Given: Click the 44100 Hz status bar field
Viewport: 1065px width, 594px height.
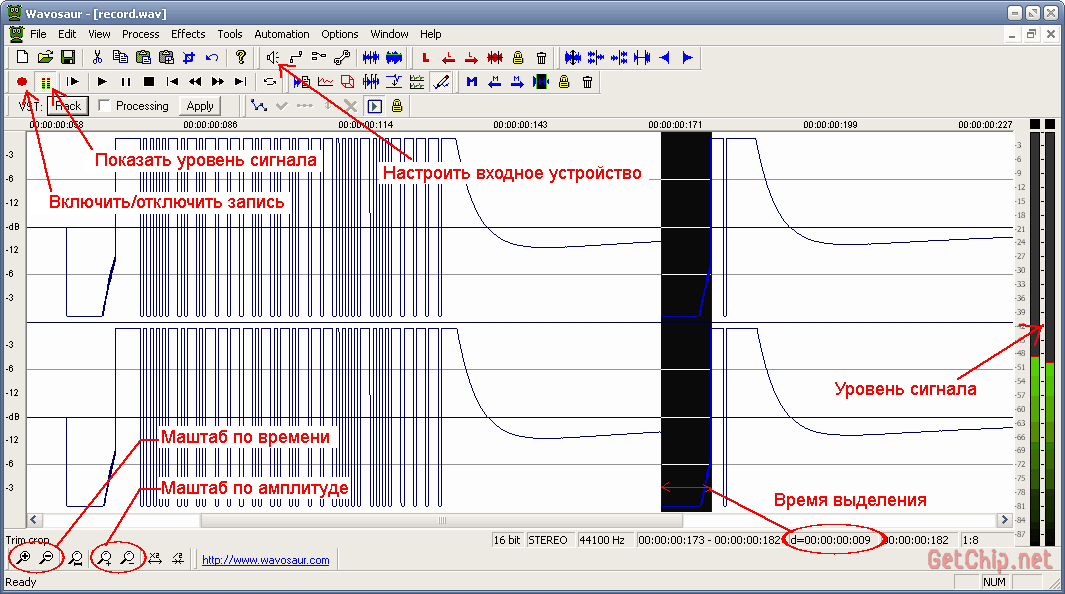Looking at the screenshot, I should [604, 540].
